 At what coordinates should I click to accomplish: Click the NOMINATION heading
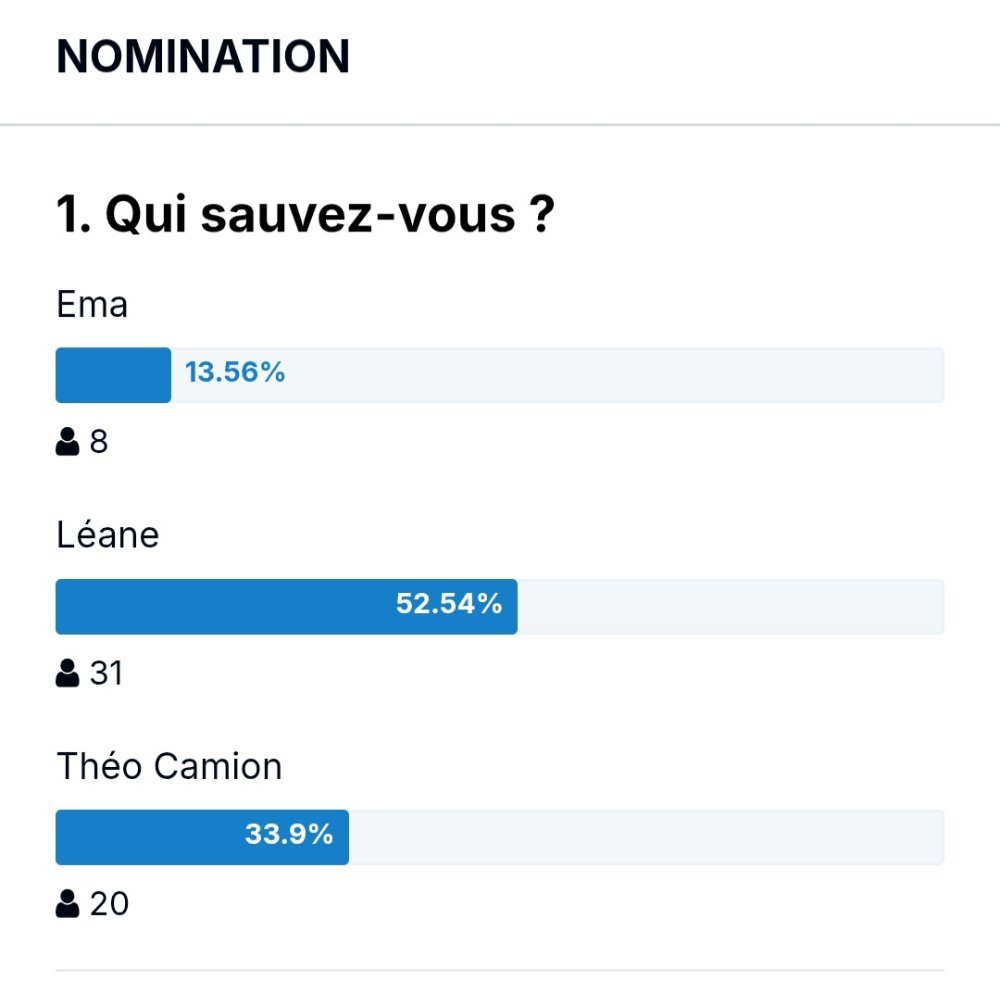[203, 57]
